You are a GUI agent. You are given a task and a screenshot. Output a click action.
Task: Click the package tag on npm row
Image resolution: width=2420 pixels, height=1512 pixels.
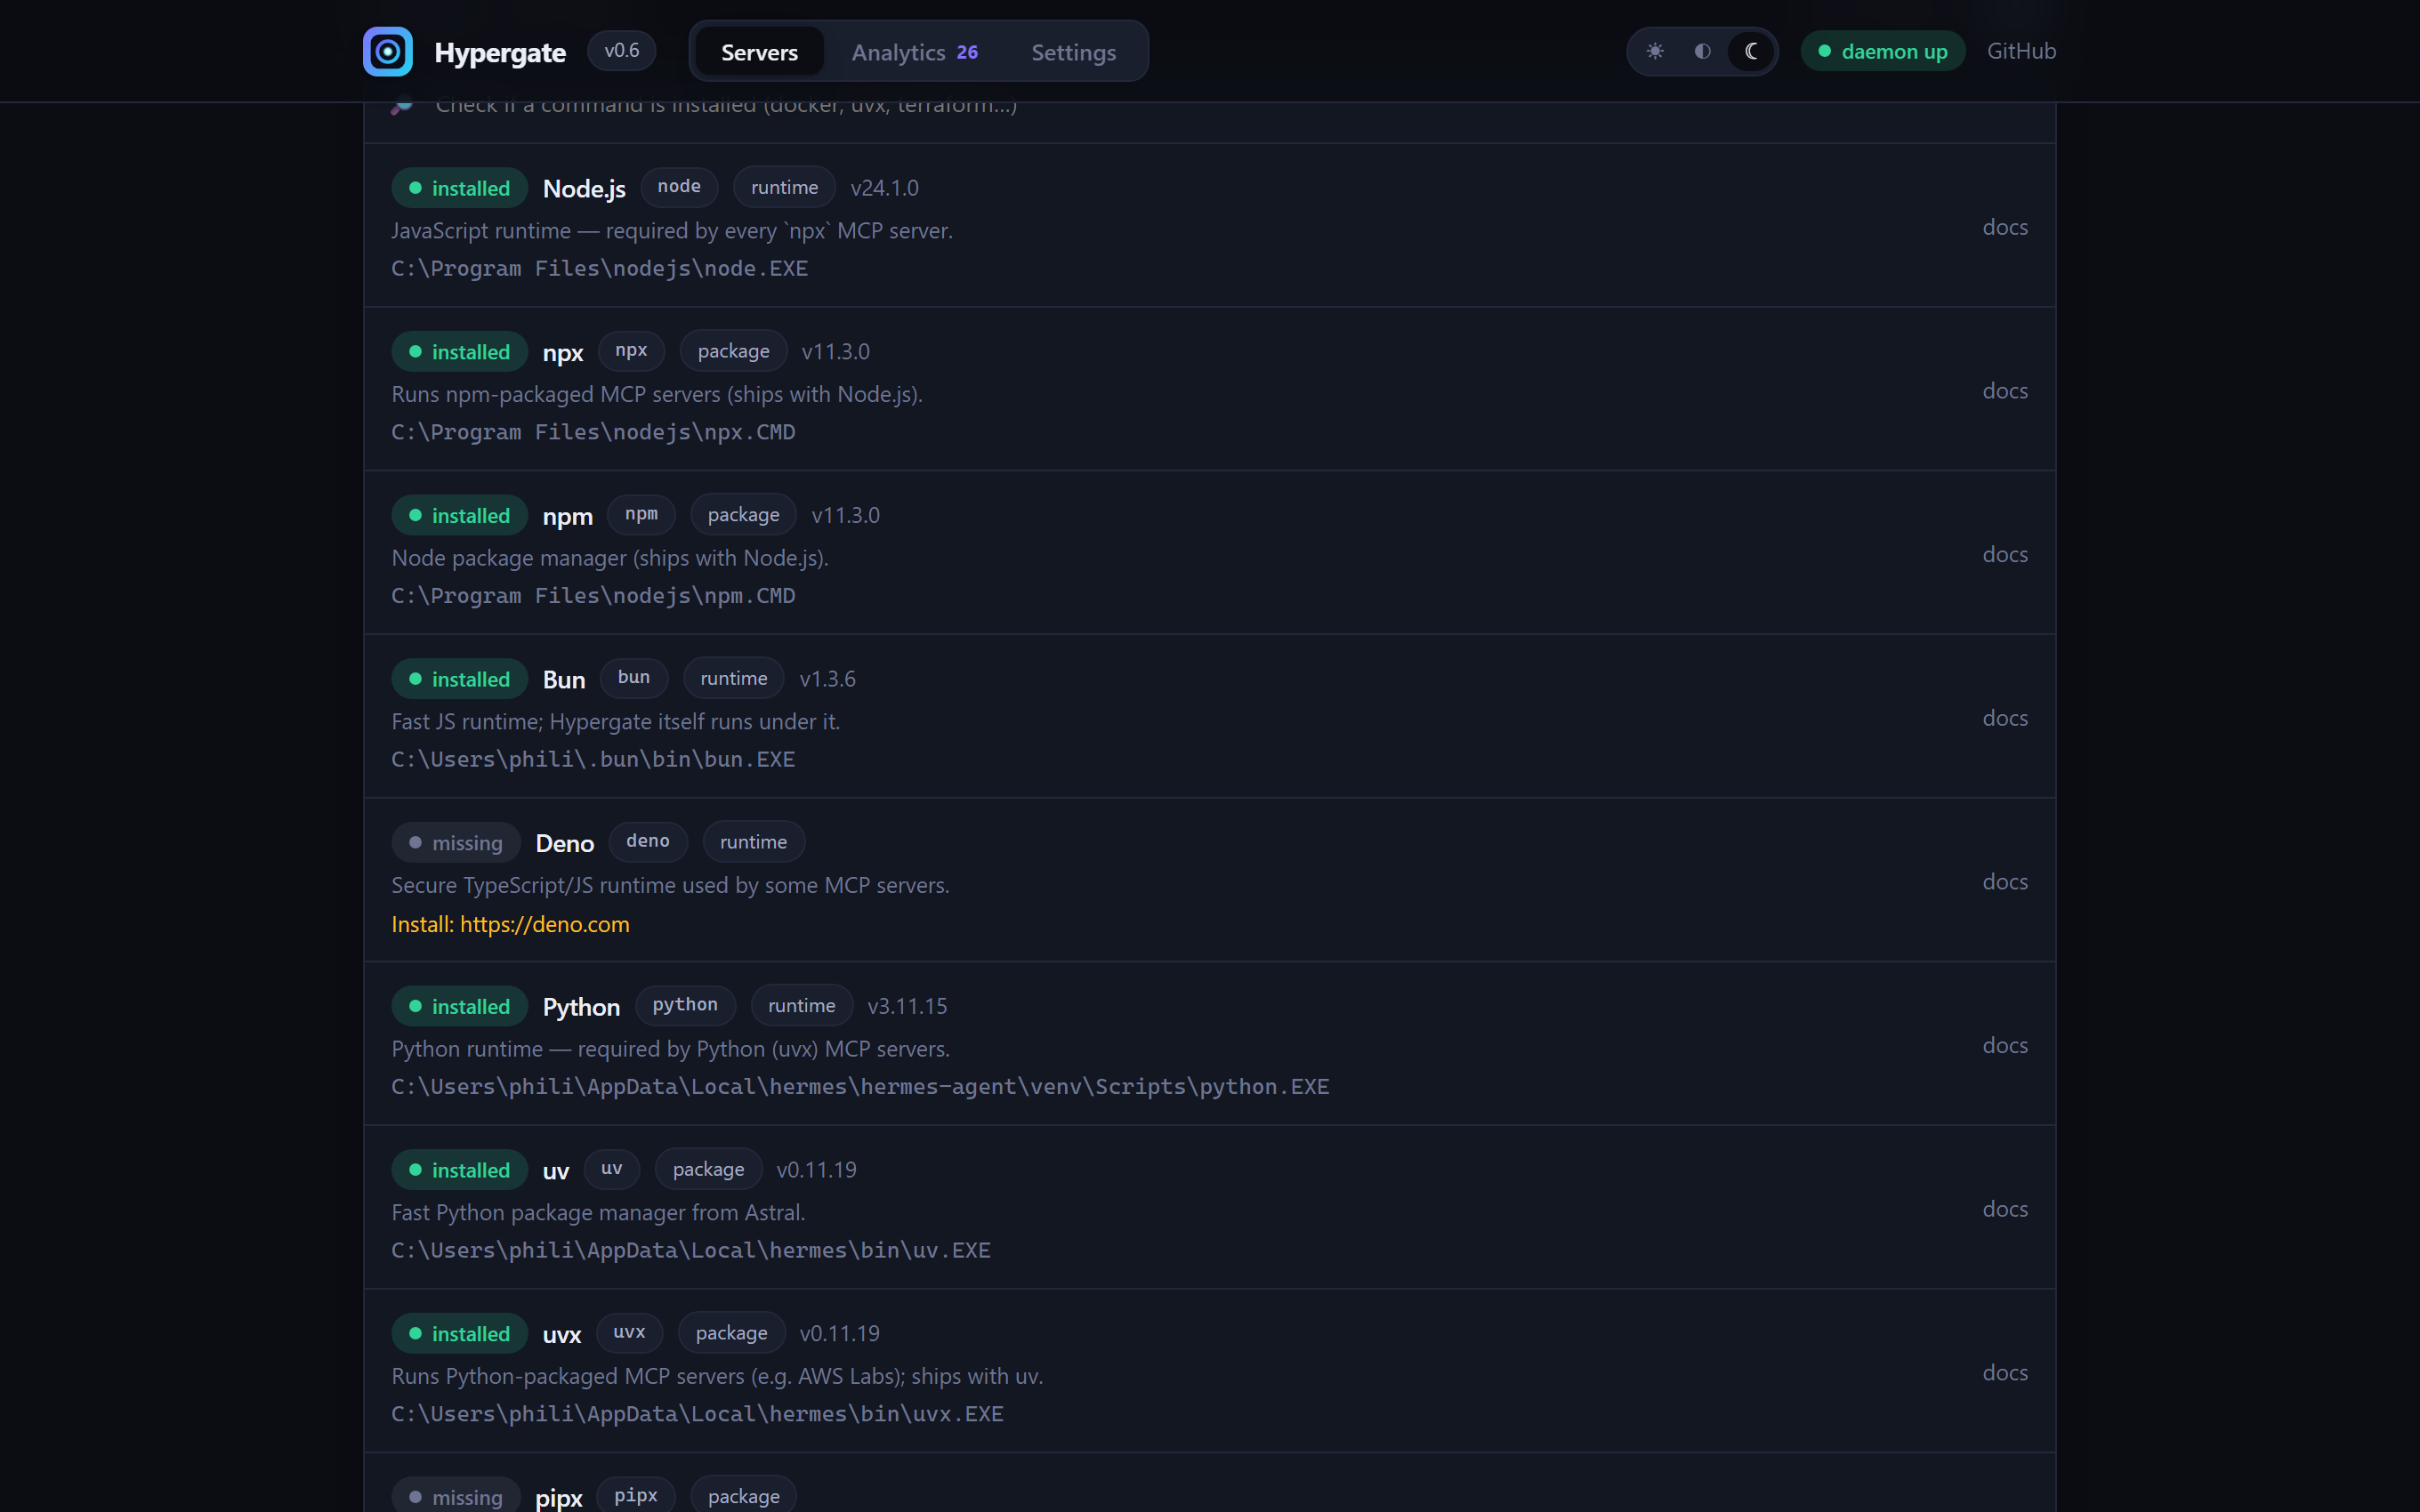(x=743, y=514)
